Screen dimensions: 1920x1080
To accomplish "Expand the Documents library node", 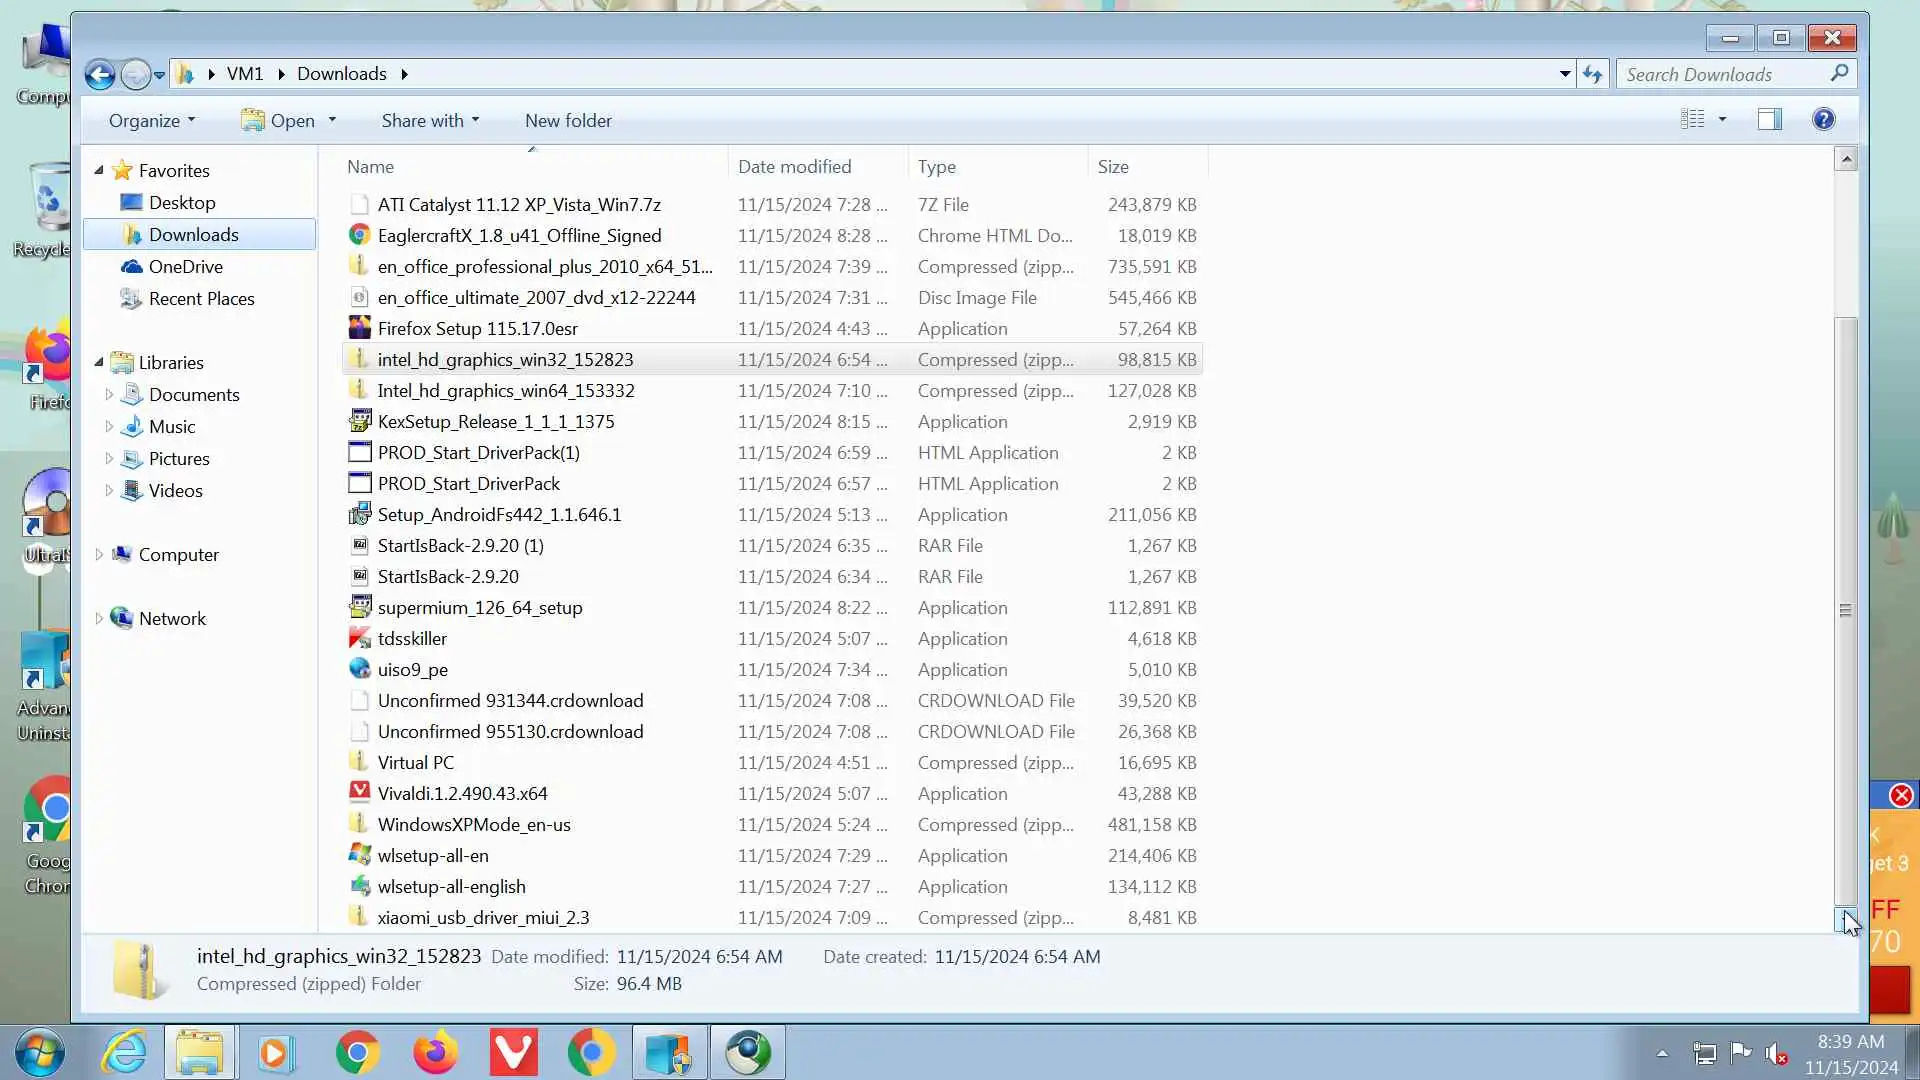I will (x=109, y=394).
